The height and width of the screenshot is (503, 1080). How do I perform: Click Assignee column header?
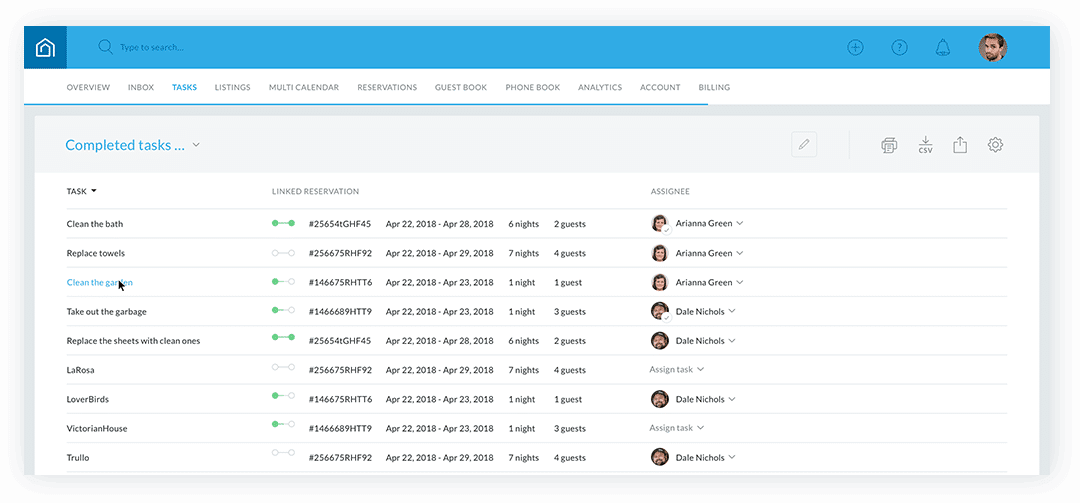[670, 192]
